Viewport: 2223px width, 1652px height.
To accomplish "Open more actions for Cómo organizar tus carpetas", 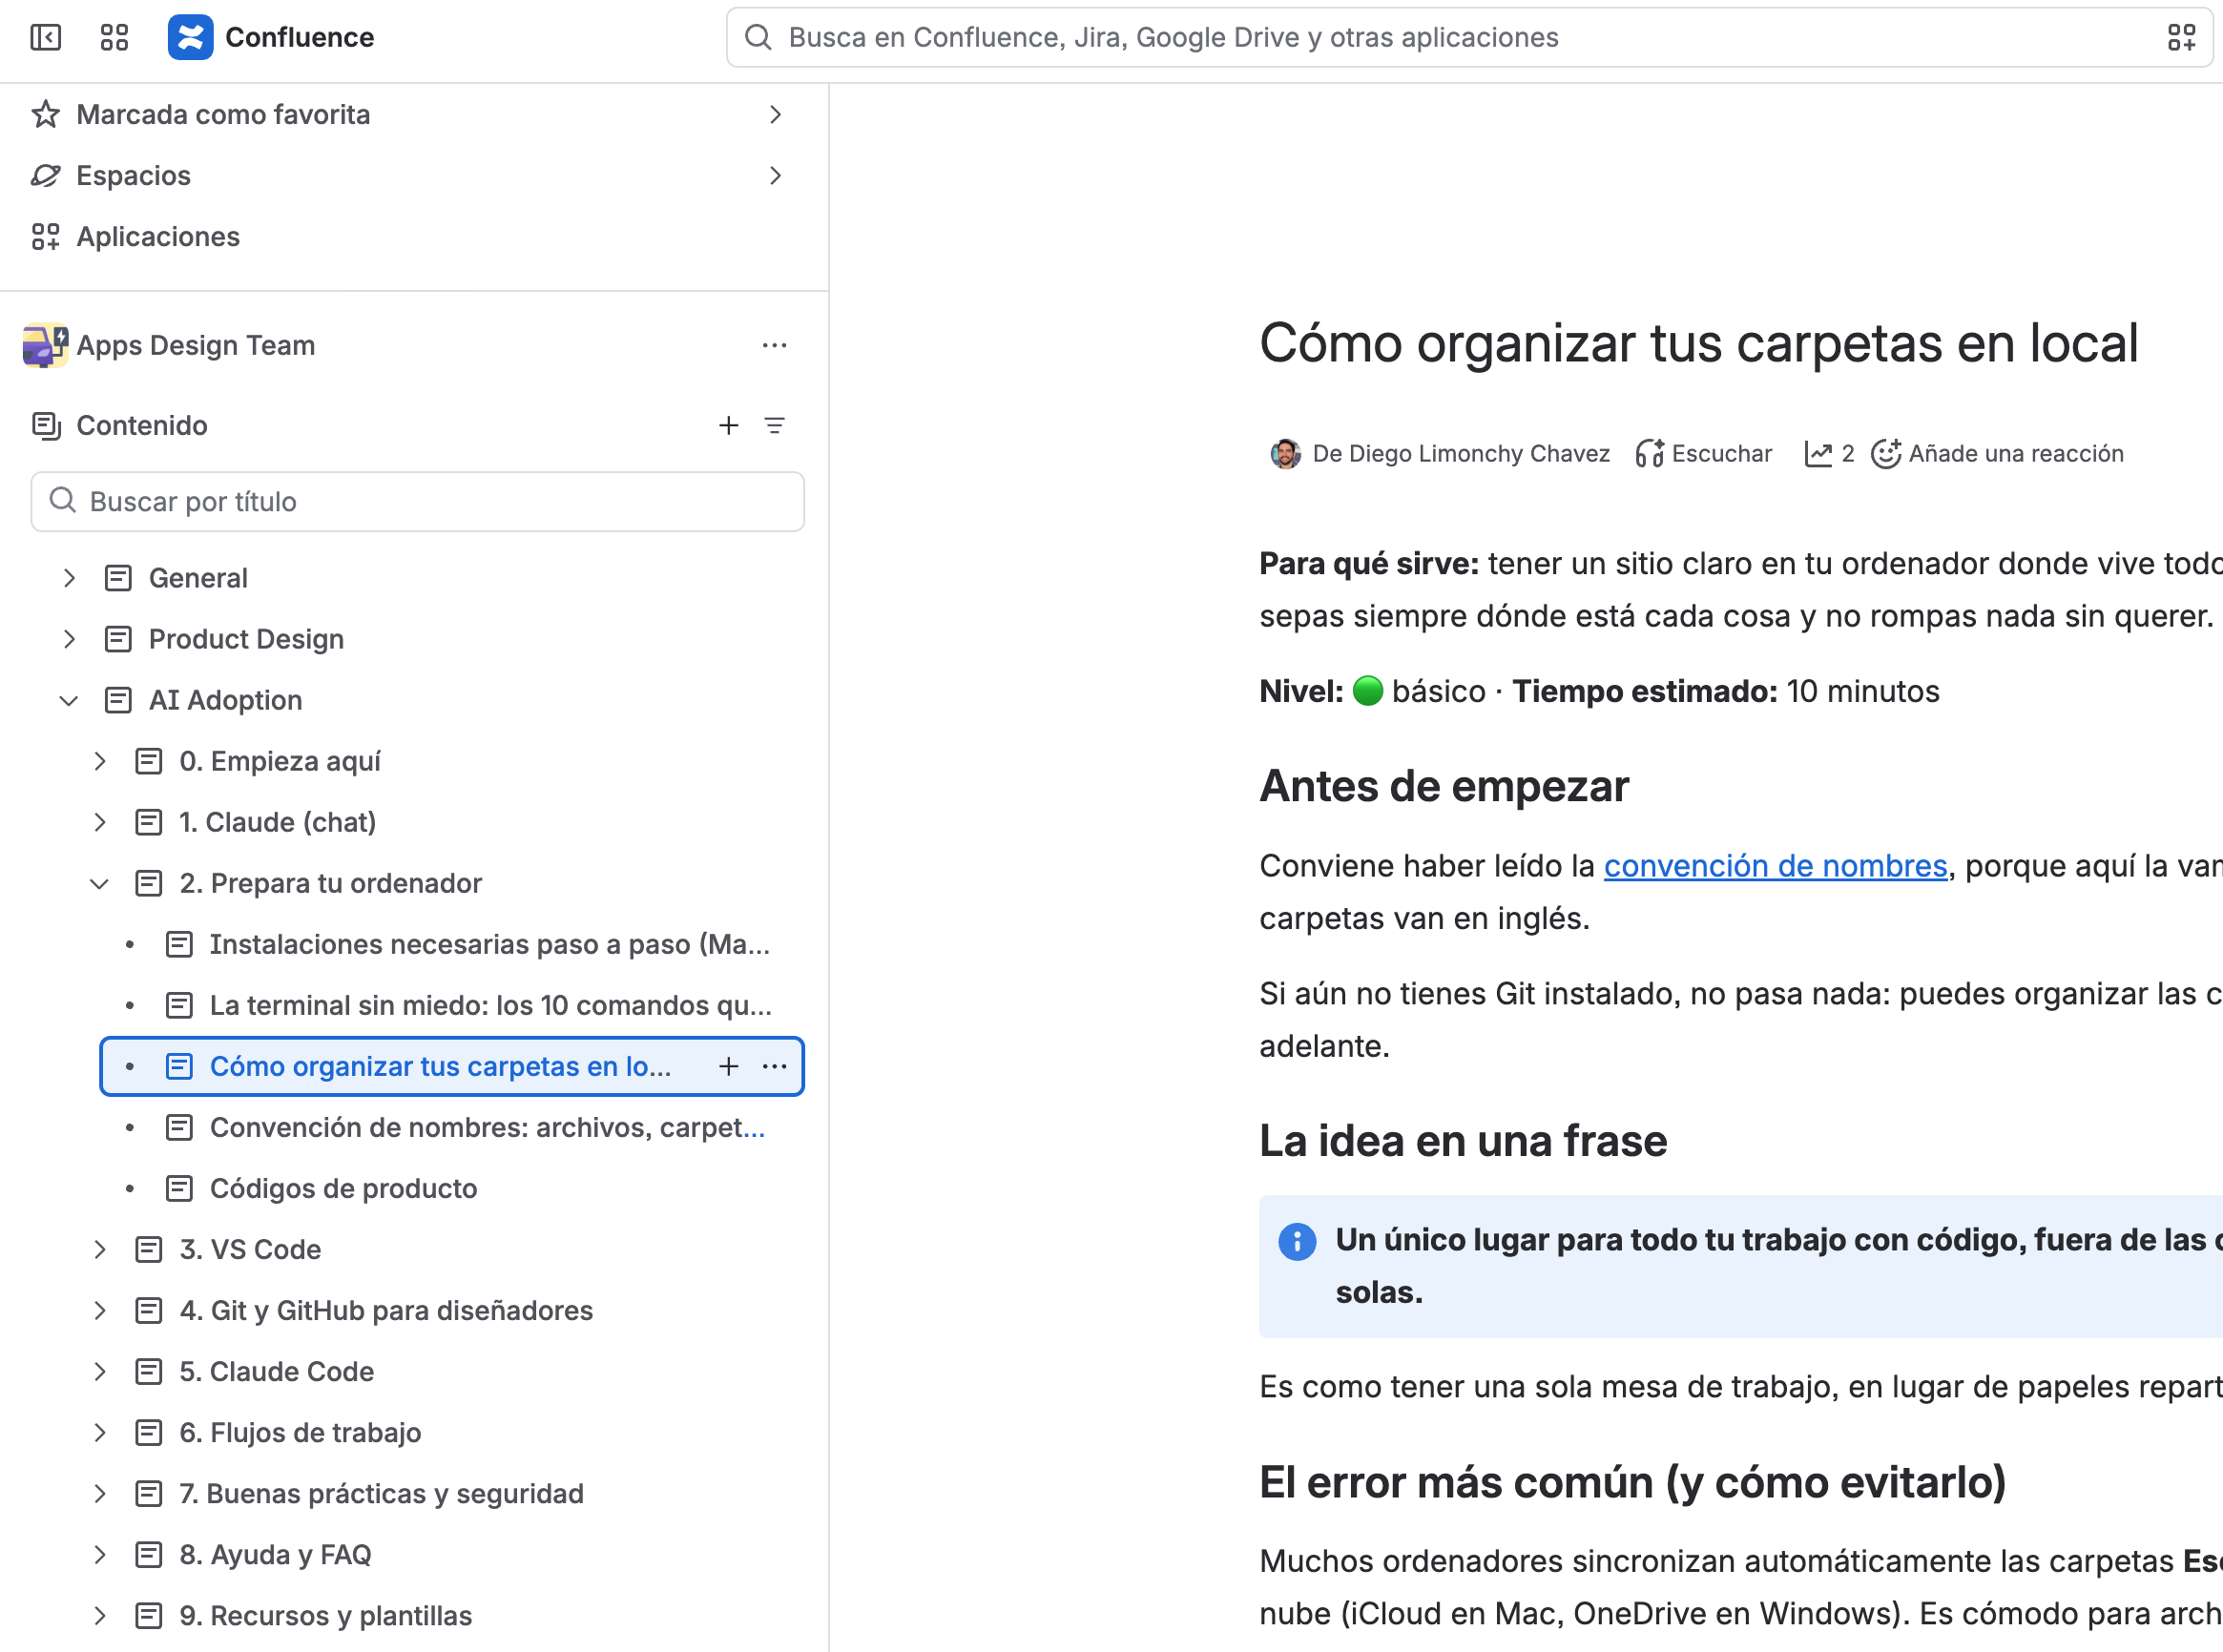I will [774, 1066].
